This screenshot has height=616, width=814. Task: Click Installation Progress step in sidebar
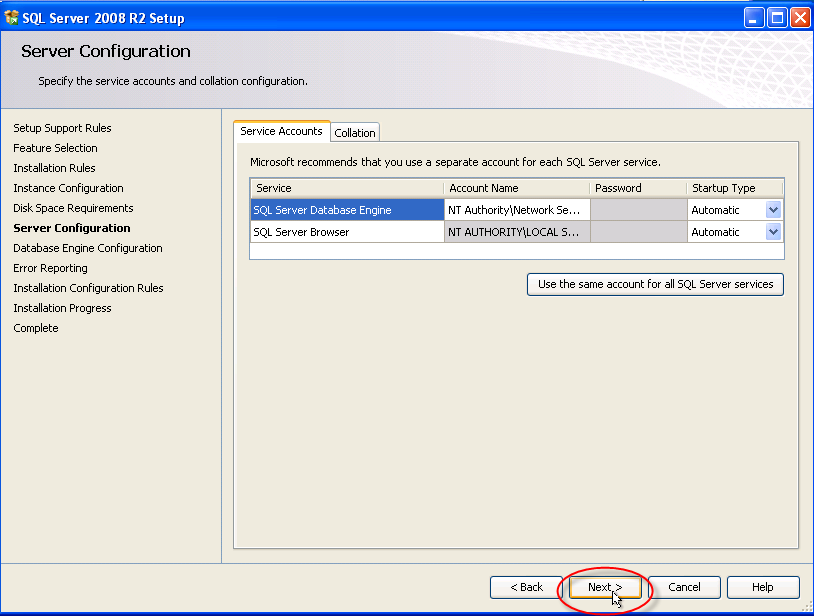(x=62, y=308)
